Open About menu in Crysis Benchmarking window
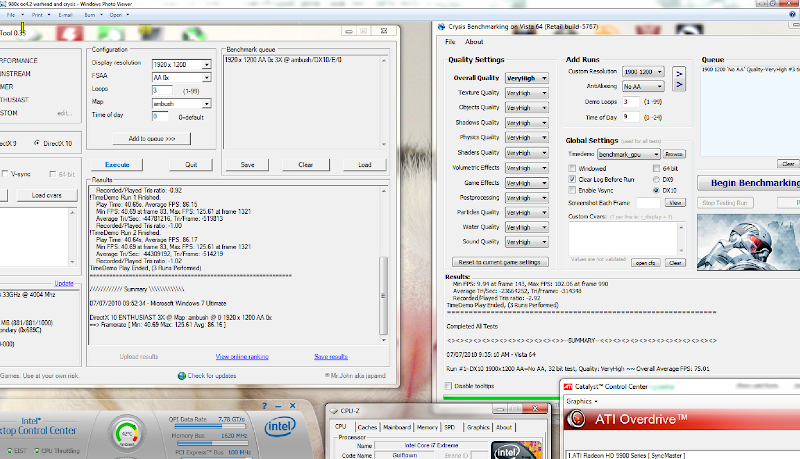This screenshot has width=800, height=459. tap(474, 42)
